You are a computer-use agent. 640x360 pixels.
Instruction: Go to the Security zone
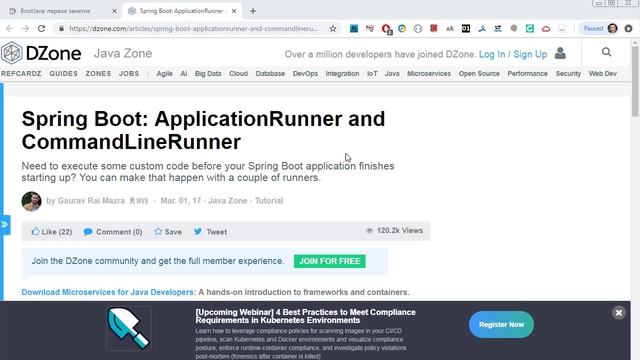coord(568,74)
